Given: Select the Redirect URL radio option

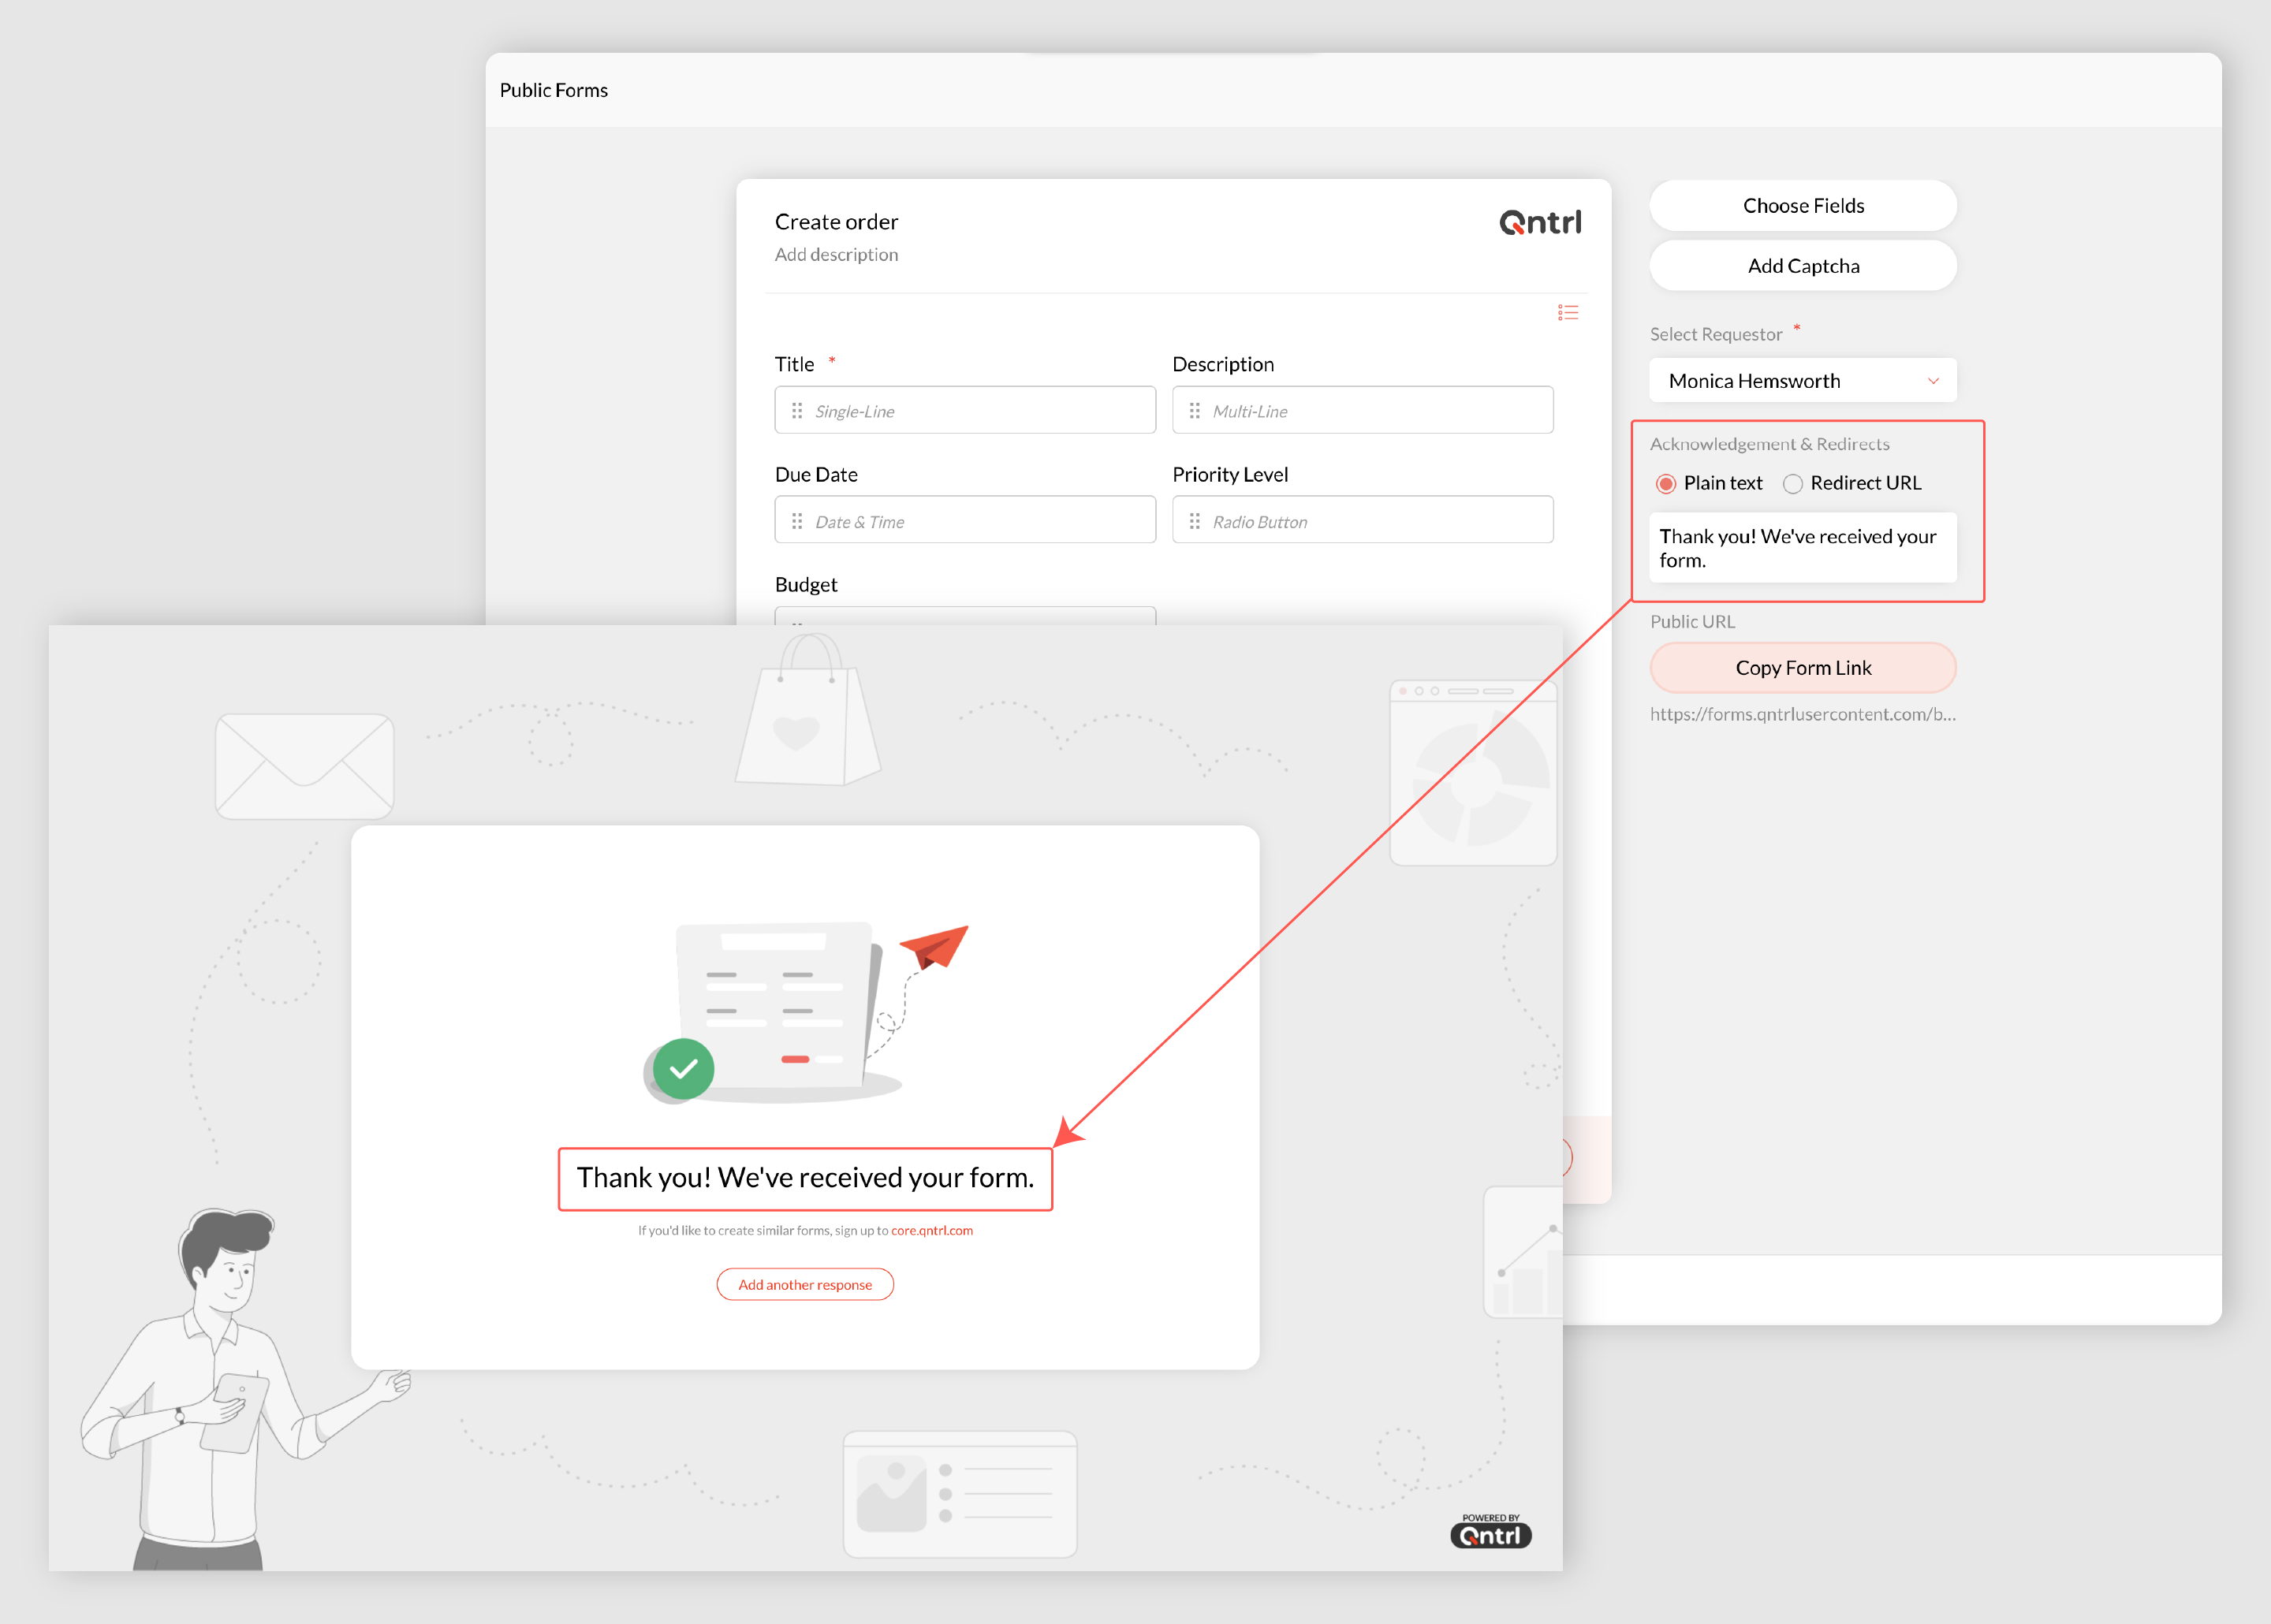Looking at the screenshot, I should pyautogui.click(x=1793, y=484).
